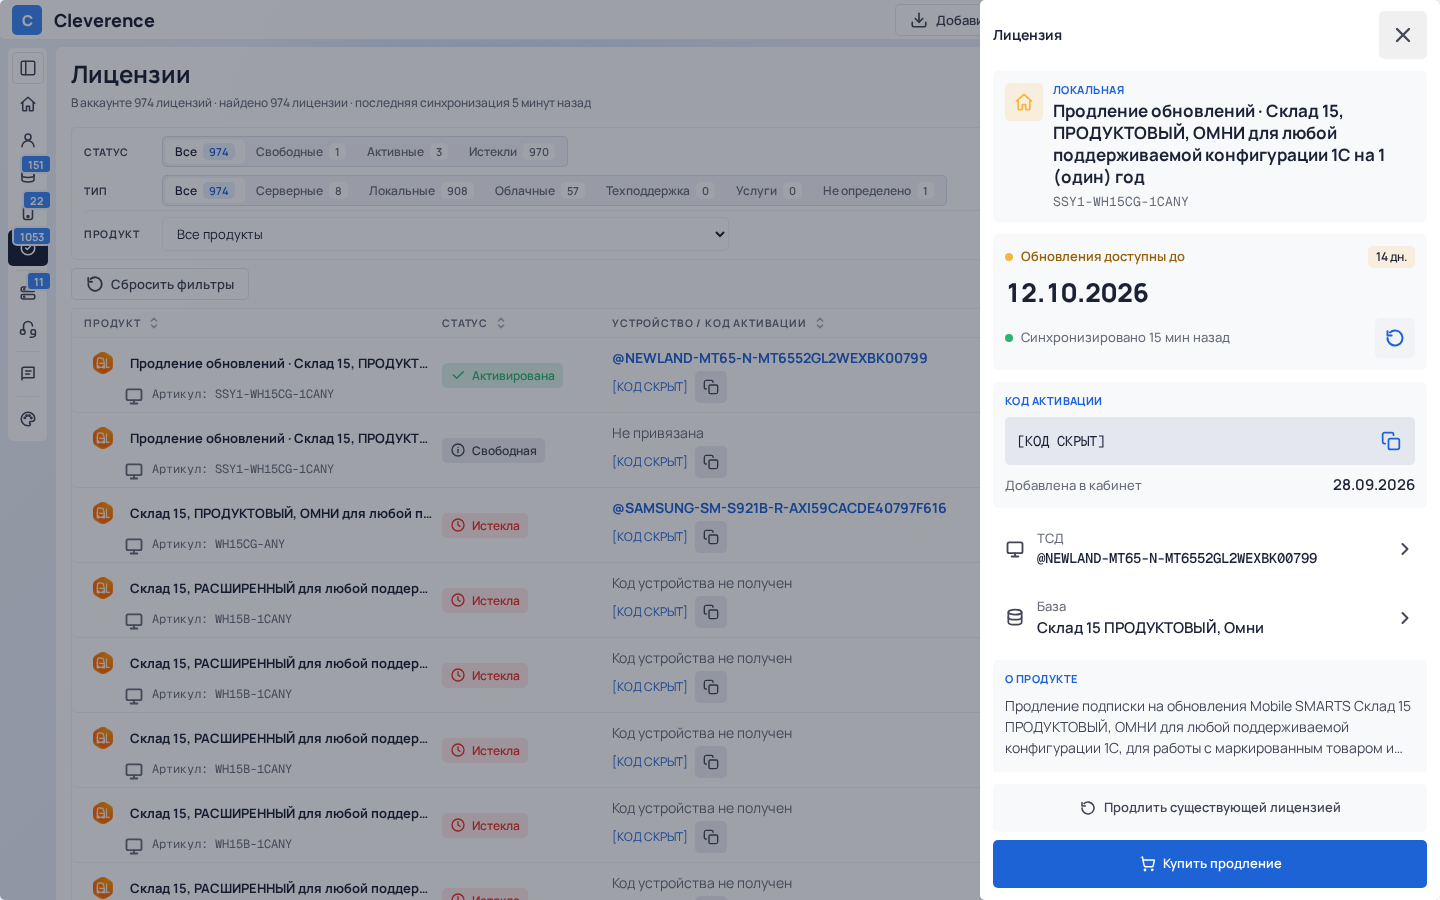Expand the ТСД device row chevron
This screenshot has width=1440, height=900.
click(1404, 549)
